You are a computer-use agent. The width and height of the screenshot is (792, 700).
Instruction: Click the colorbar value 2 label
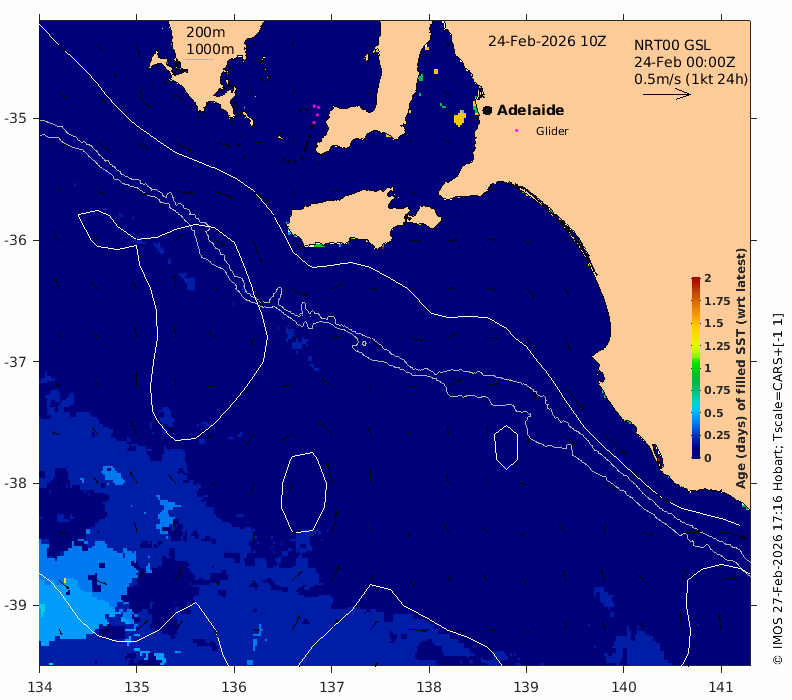(708, 278)
